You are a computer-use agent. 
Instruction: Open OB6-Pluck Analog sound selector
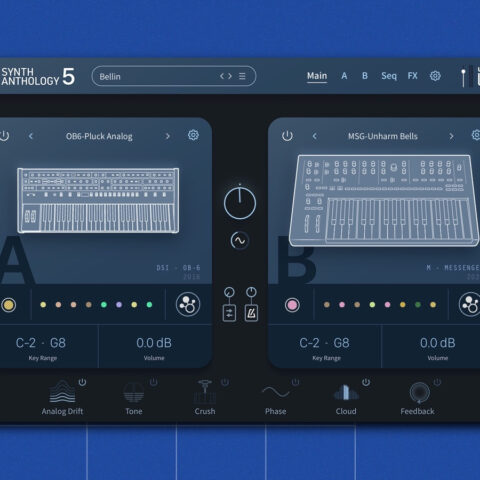pos(99,136)
